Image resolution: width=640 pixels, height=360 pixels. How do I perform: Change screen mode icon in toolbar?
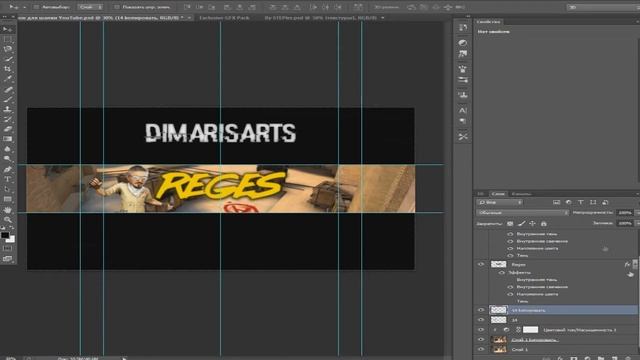click(8, 259)
